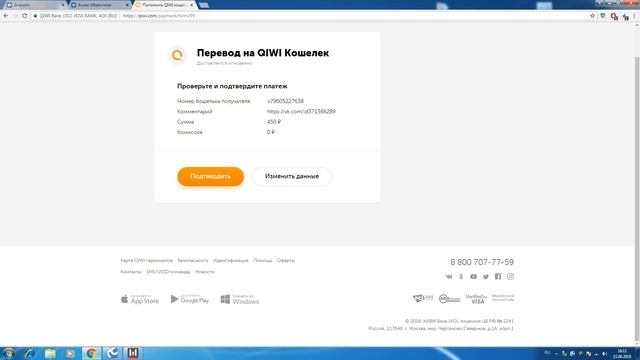640x360 pixels.
Task: Launch Internet Explorer from the taskbar
Action: point(29,353)
